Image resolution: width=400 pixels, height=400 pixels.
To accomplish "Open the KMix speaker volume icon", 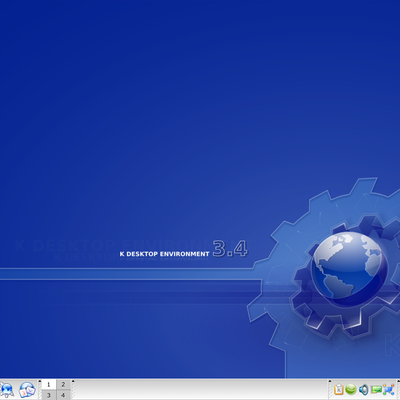I will (363, 389).
